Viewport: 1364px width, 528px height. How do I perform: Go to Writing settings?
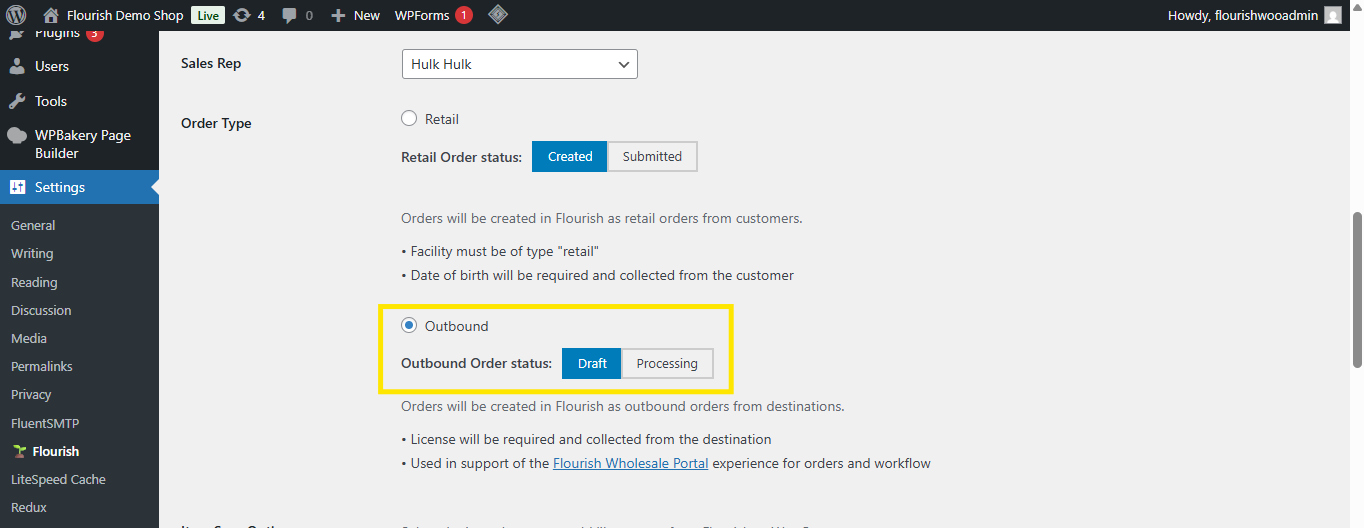pos(32,254)
